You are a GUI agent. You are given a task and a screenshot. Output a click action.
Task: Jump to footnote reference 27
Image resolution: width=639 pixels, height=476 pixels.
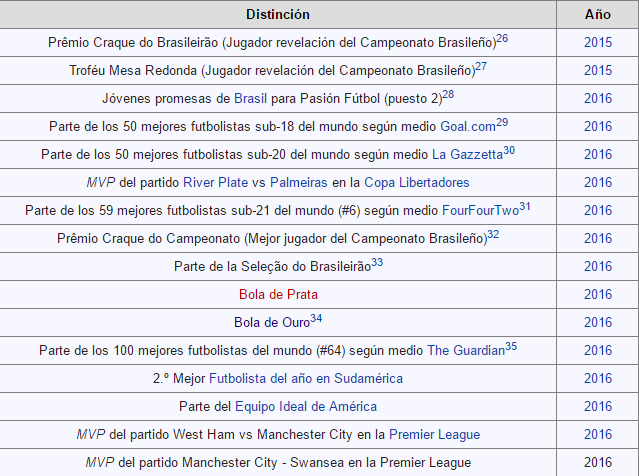pyautogui.click(x=481, y=66)
